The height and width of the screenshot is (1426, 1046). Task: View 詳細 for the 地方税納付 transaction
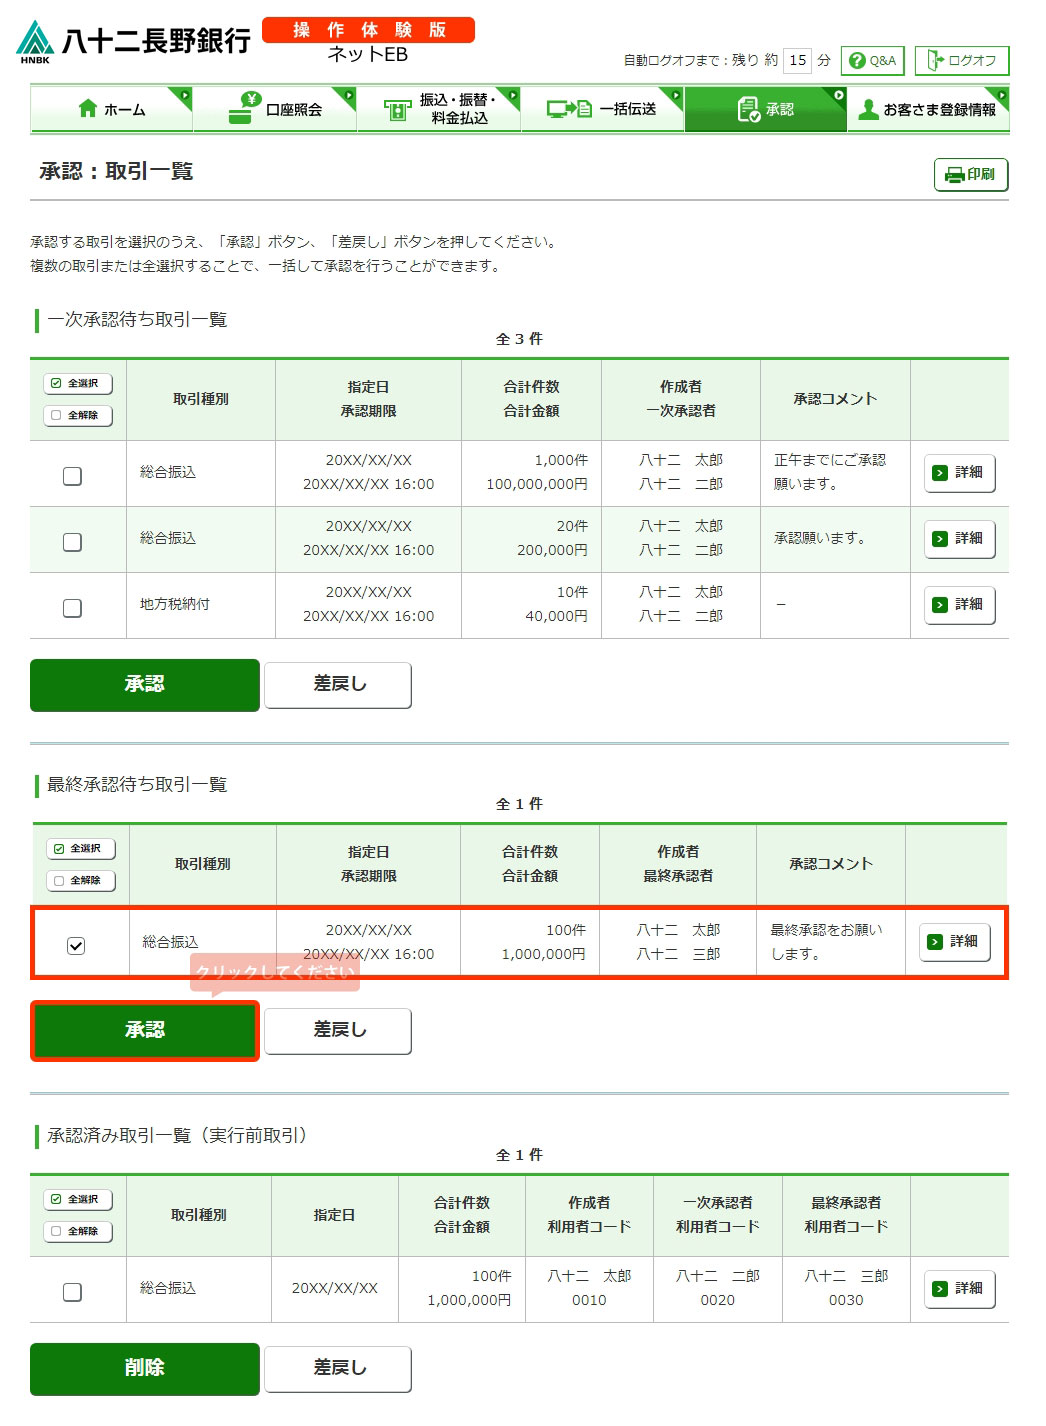pyautogui.click(x=959, y=605)
